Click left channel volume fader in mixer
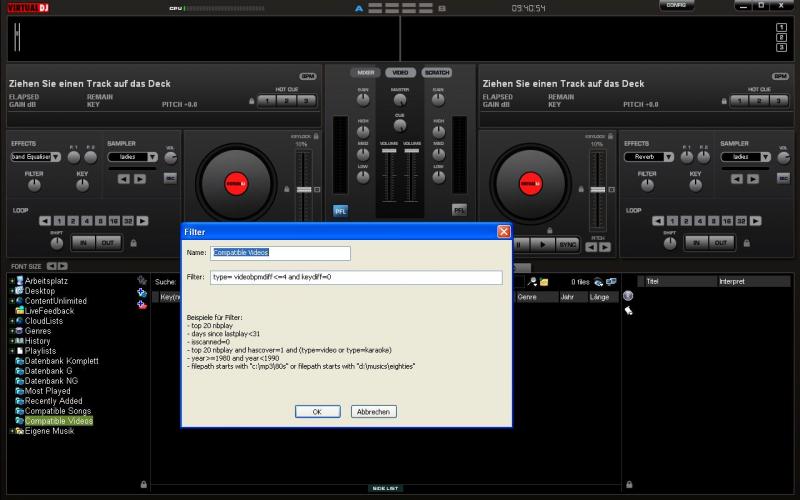This screenshot has width=800, height=500. (x=389, y=151)
